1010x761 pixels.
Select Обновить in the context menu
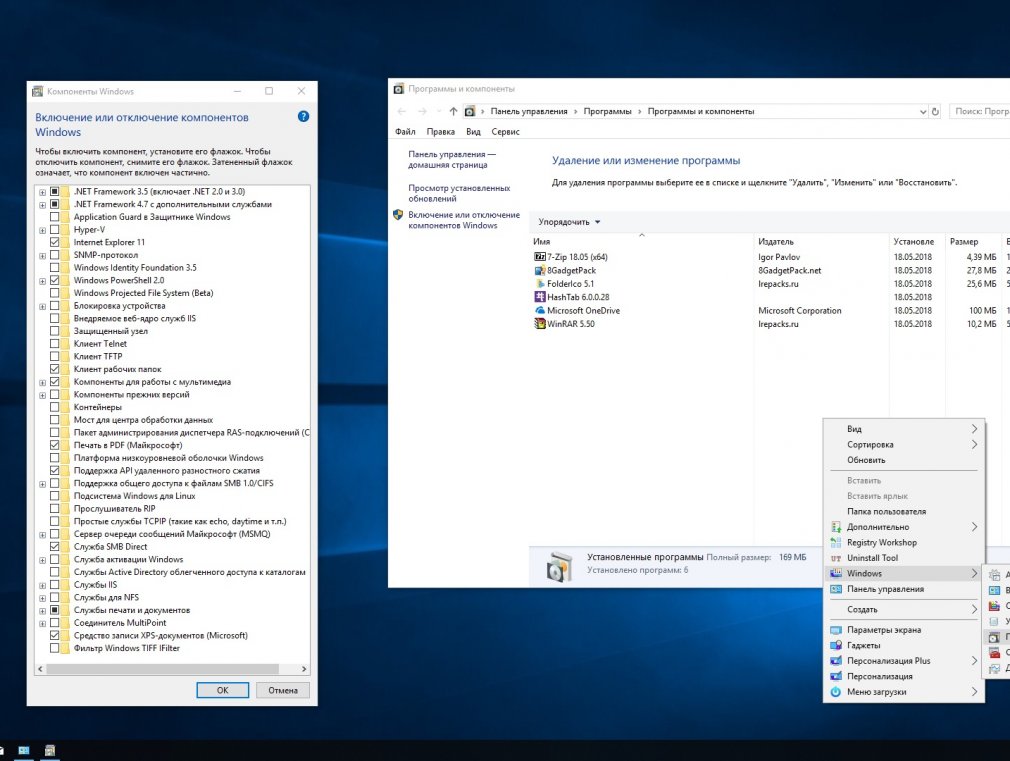click(904, 460)
